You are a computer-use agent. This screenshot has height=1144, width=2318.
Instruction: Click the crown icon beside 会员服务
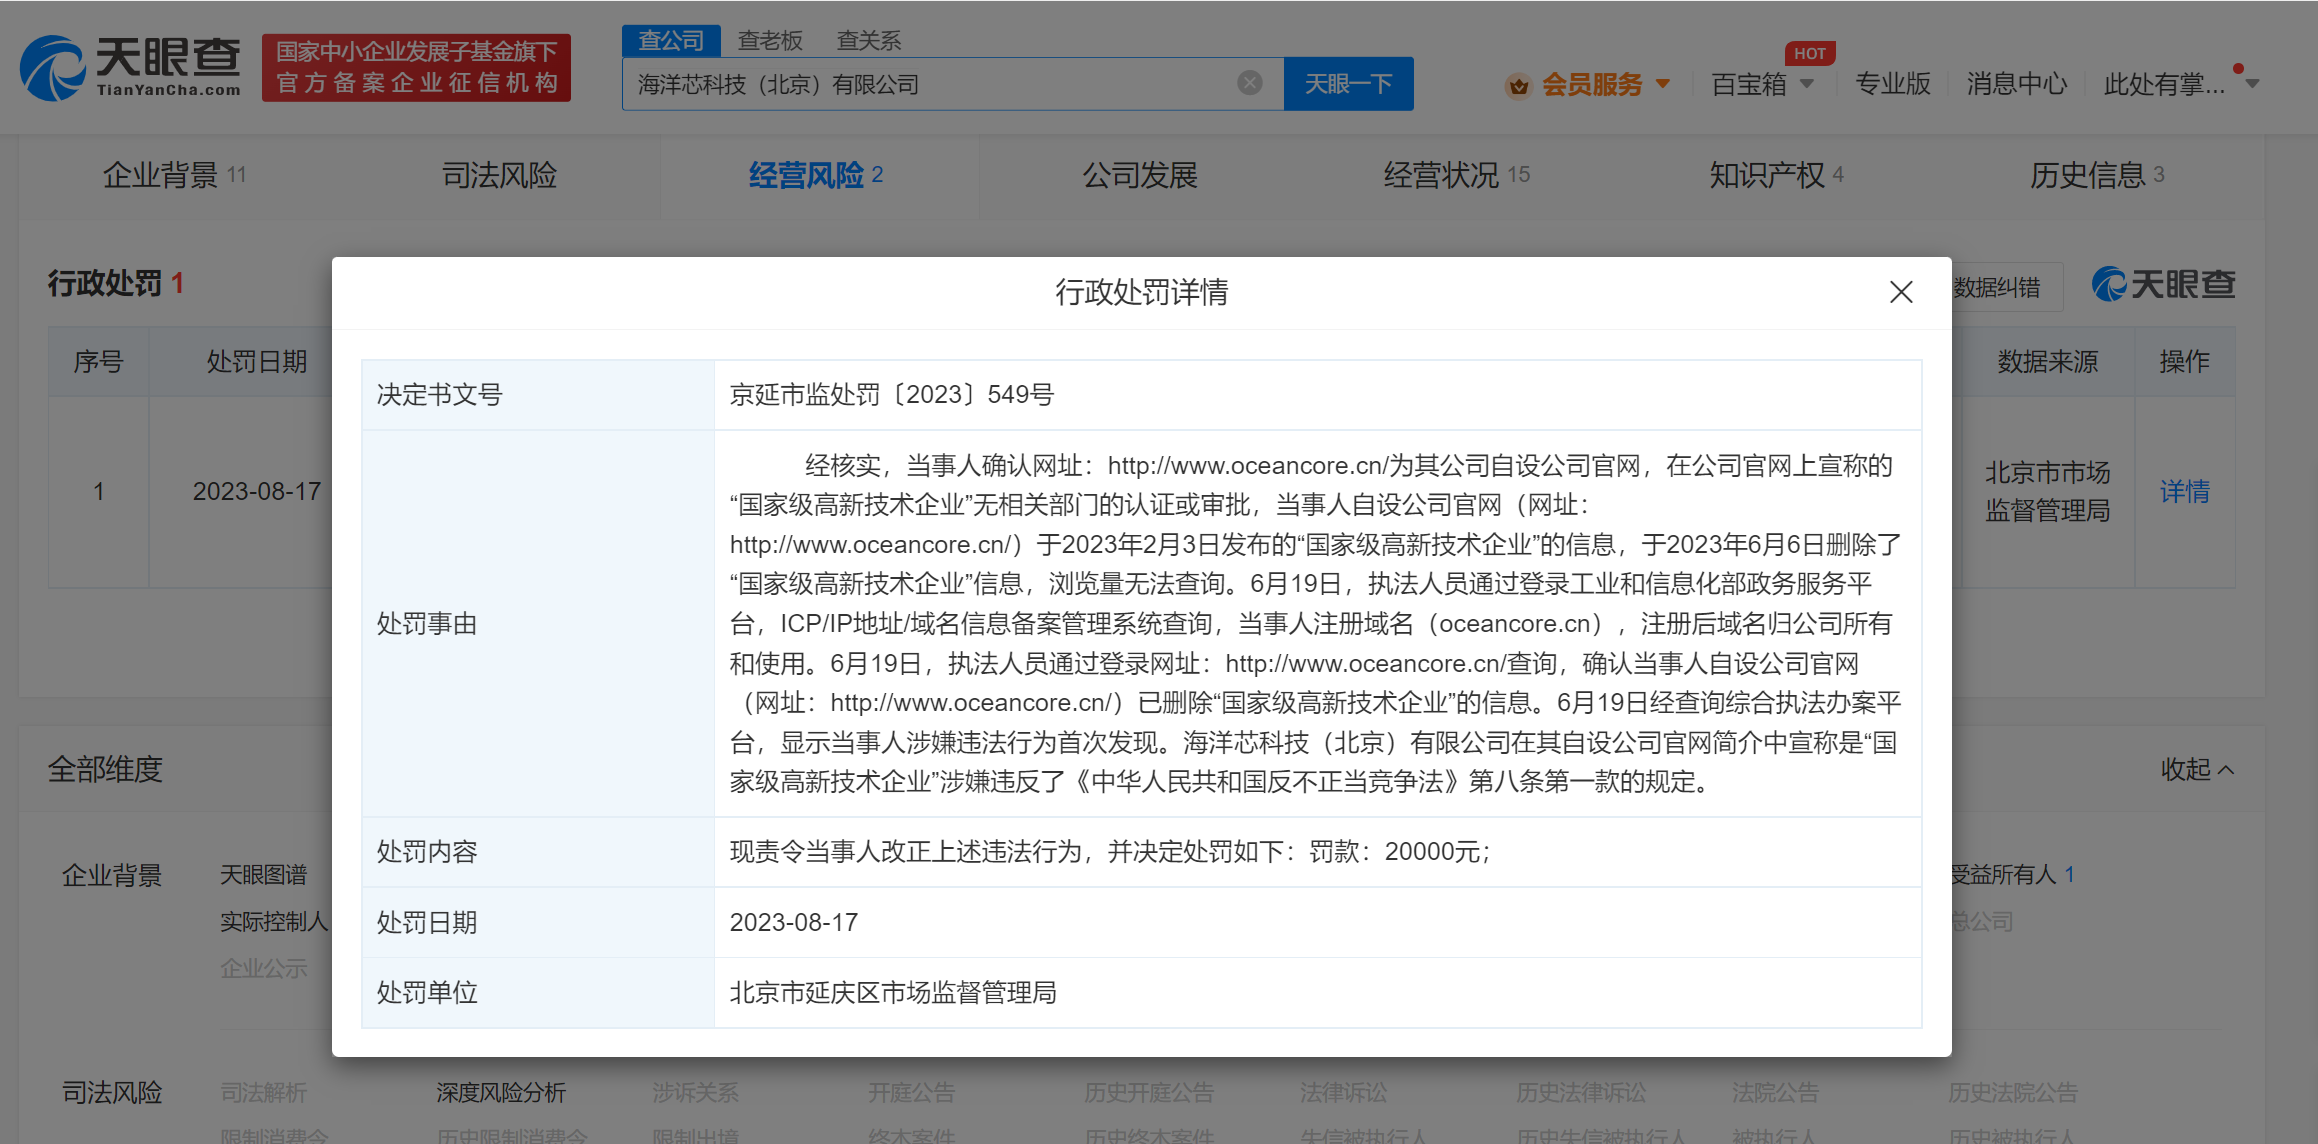coord(1518,86)
